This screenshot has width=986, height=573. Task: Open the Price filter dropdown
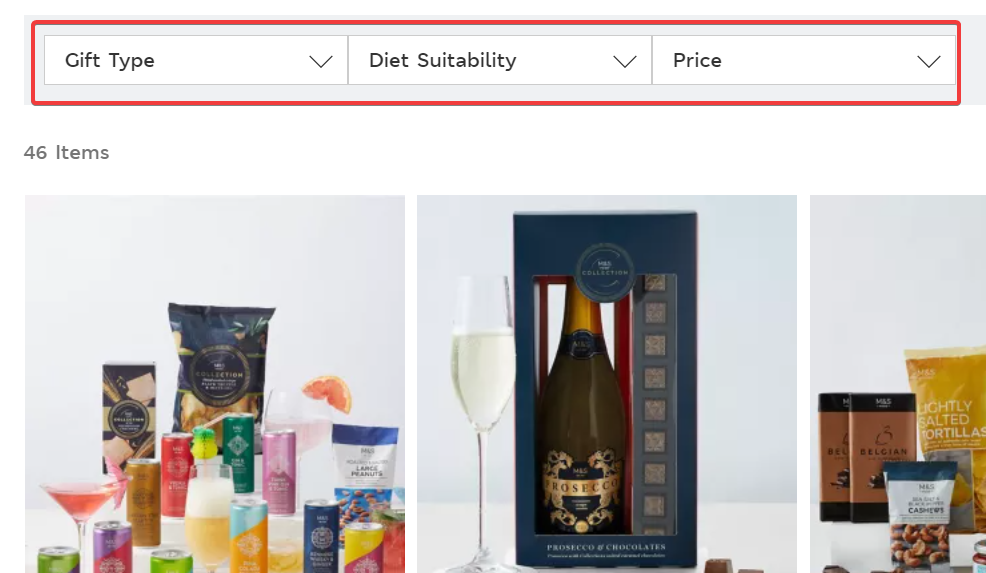point(804,60)
